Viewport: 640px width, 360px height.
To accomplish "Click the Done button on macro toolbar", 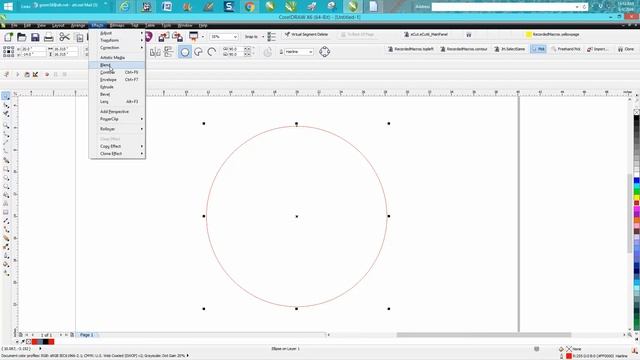I will tap(626, 49).
